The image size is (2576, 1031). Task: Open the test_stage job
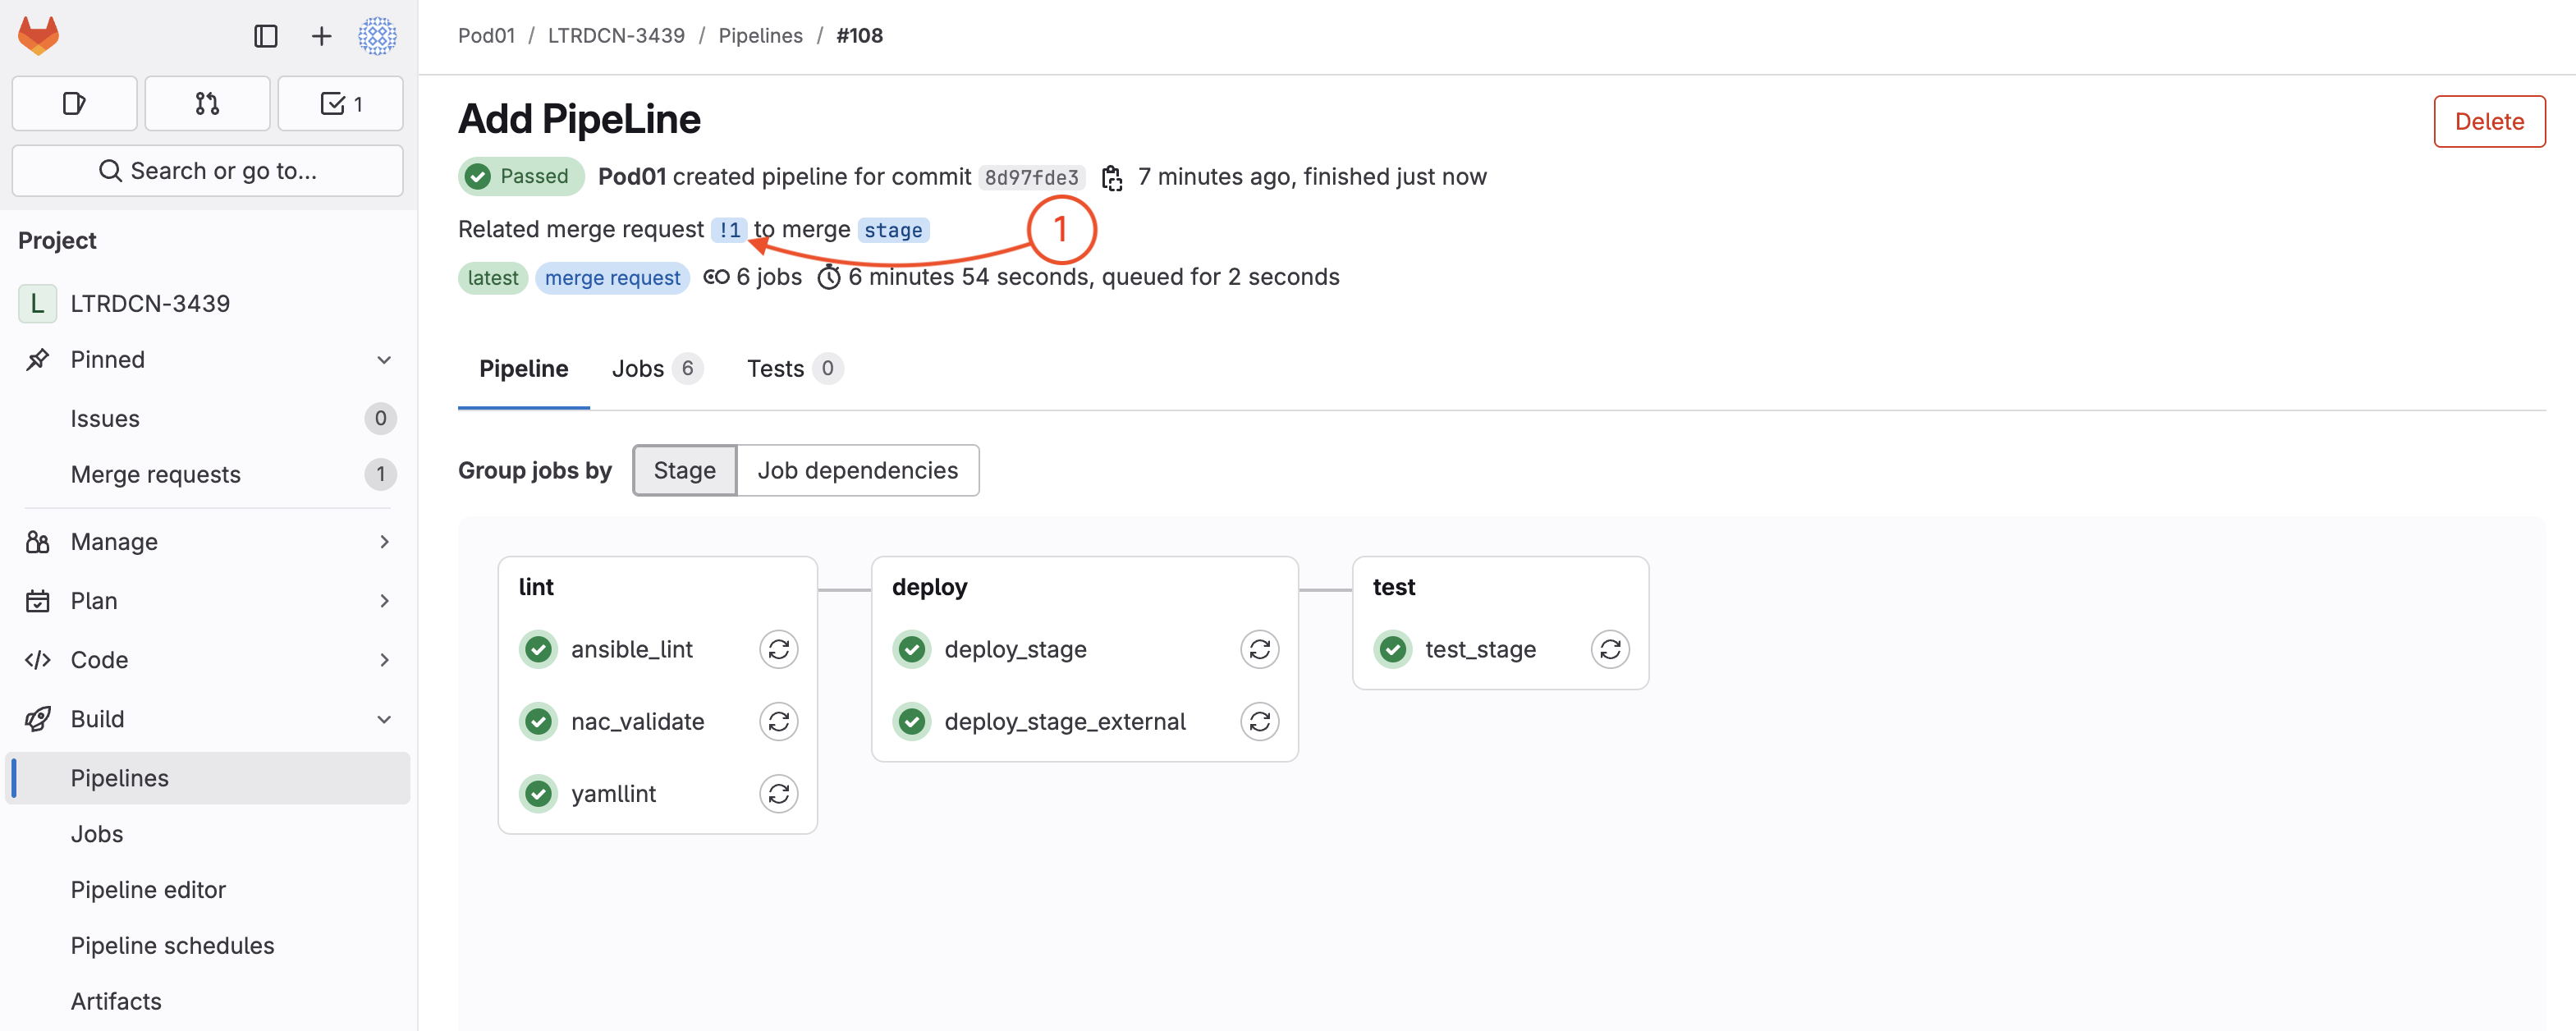click(x=1480, y=649)
